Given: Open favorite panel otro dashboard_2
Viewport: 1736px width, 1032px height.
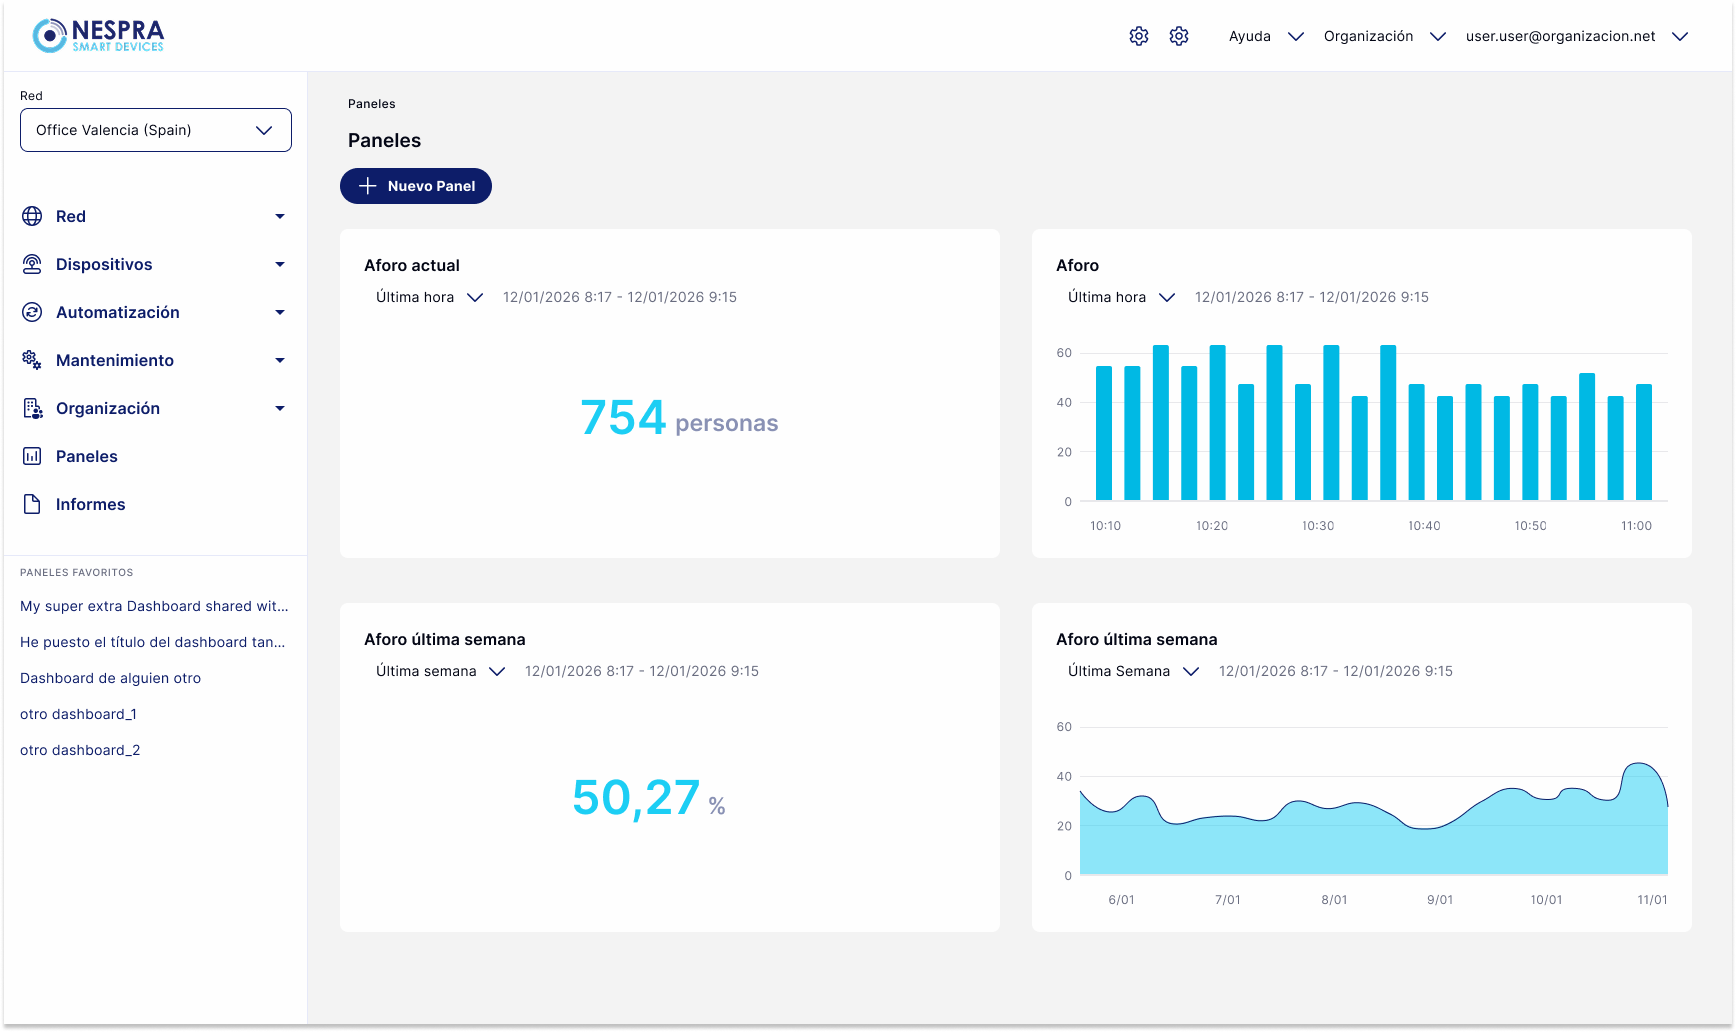Looking at the screenshot, I should (x=80, y=750).
